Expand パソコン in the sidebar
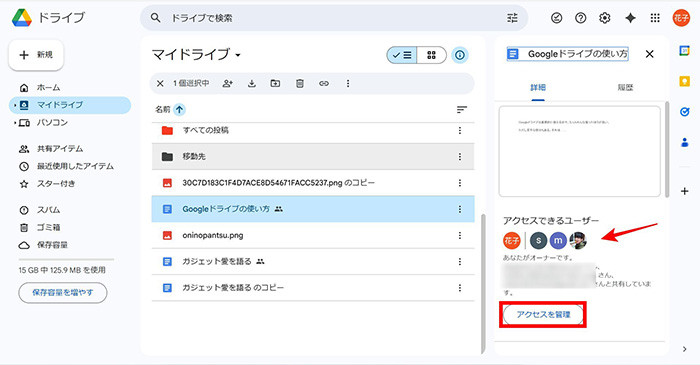 pos(15,123)
